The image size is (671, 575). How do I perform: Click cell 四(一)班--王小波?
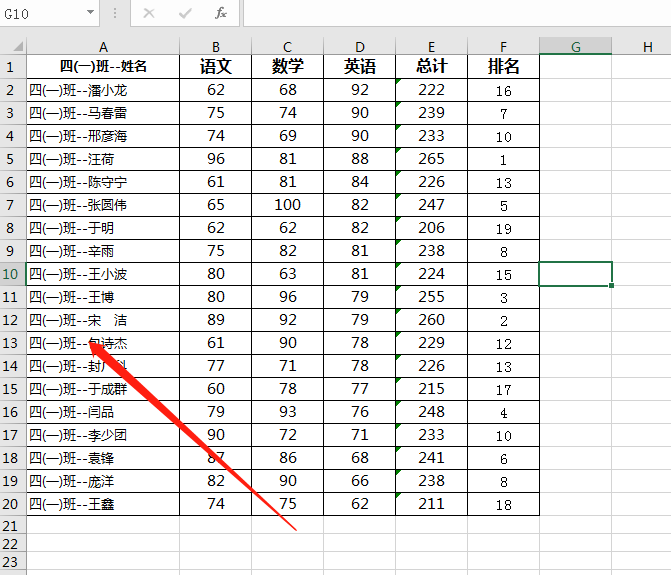tap(103, 274)
